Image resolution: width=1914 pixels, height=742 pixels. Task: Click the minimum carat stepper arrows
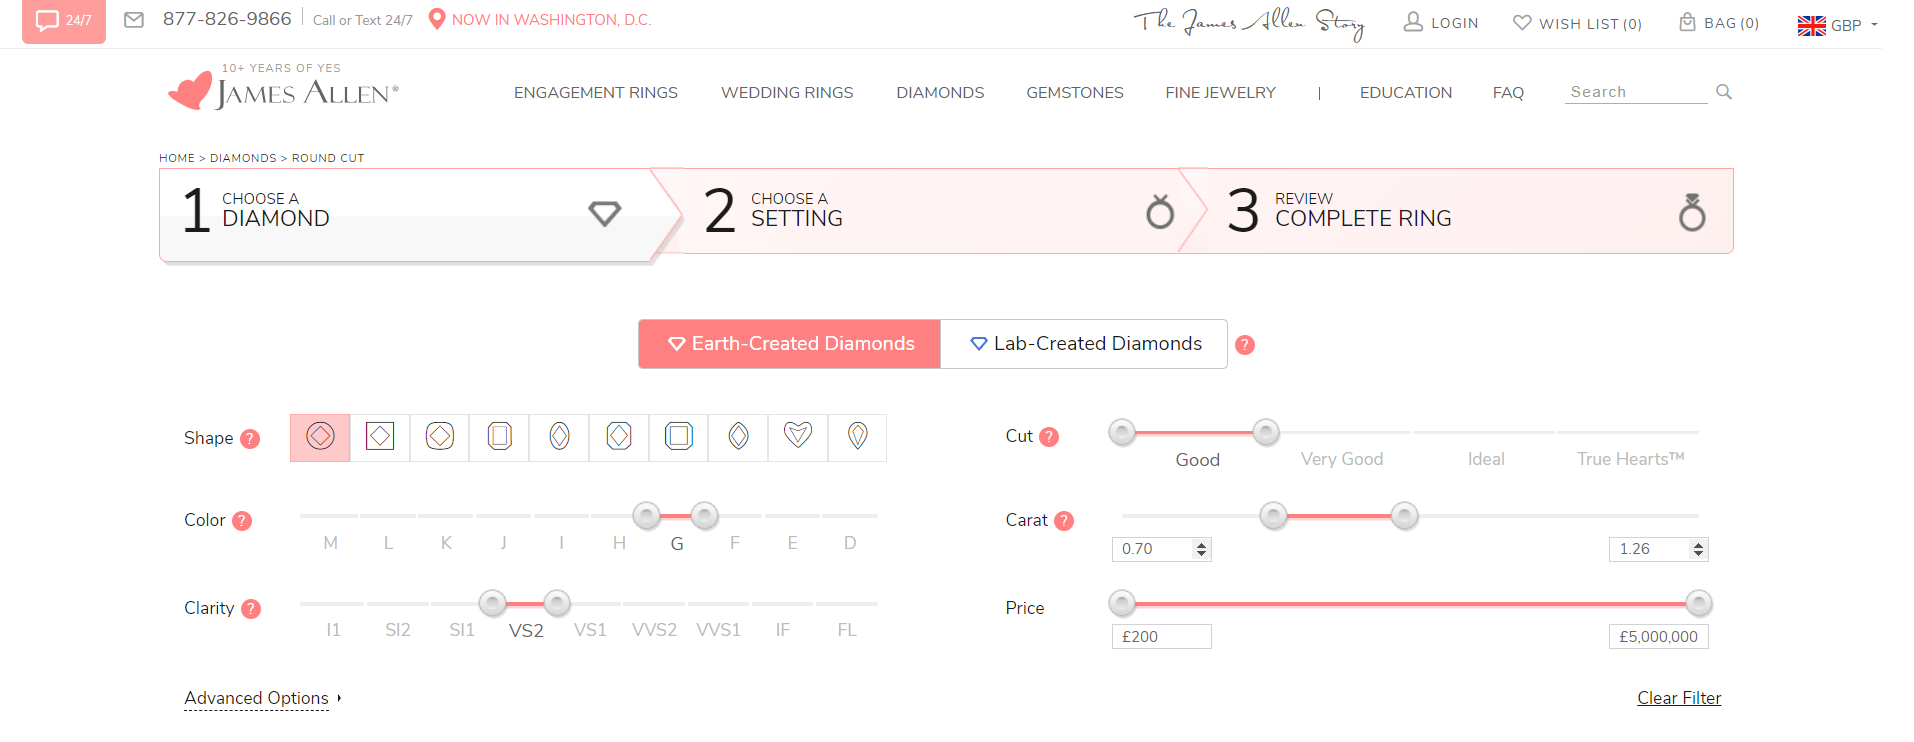pos(1202,549)
